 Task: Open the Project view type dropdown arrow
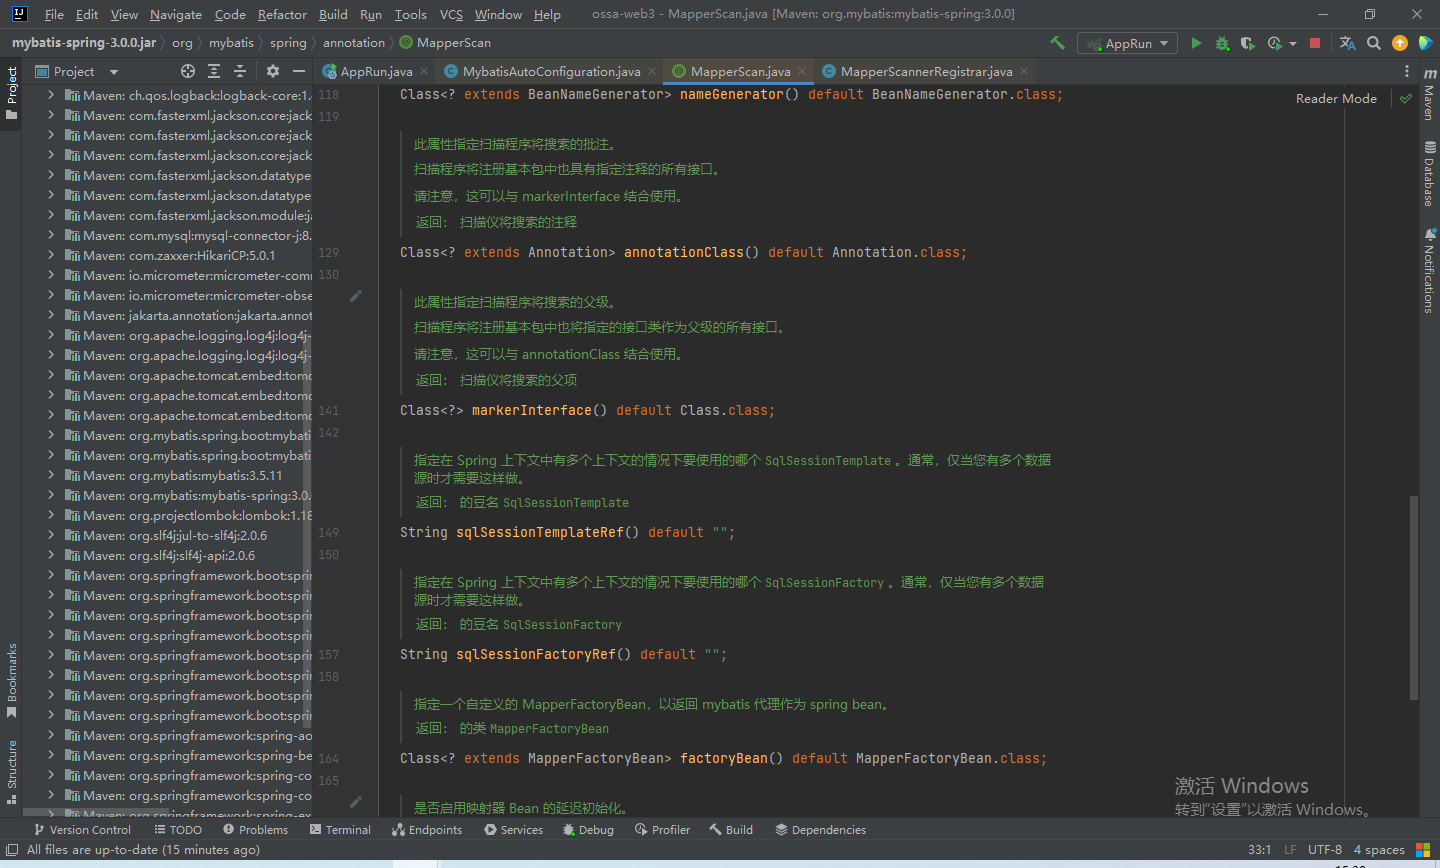(x=114, y=72)
